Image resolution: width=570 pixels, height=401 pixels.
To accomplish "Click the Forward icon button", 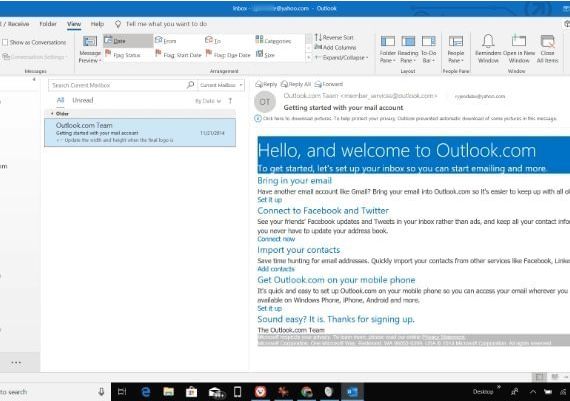I will pos(329,84).
